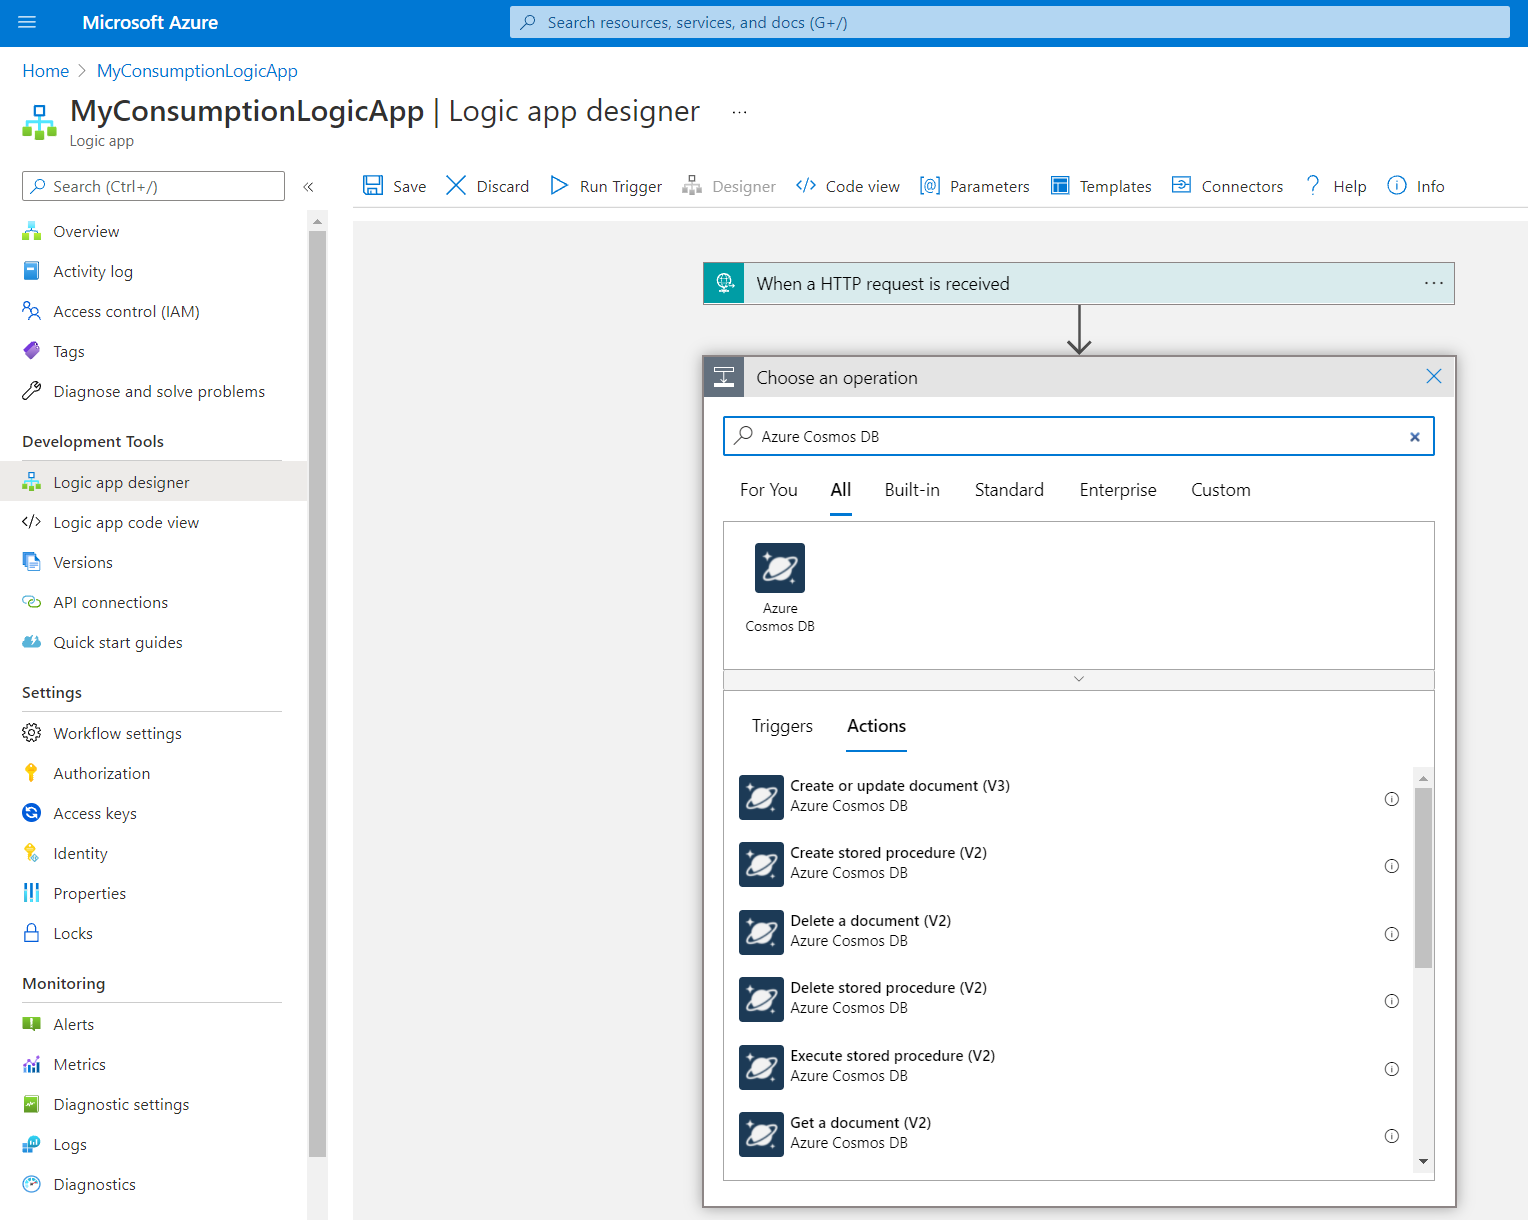This screenshot has height=1220, width=1528.
Task: Show info for Delete a document (V2)
Action: [1391, 934]
